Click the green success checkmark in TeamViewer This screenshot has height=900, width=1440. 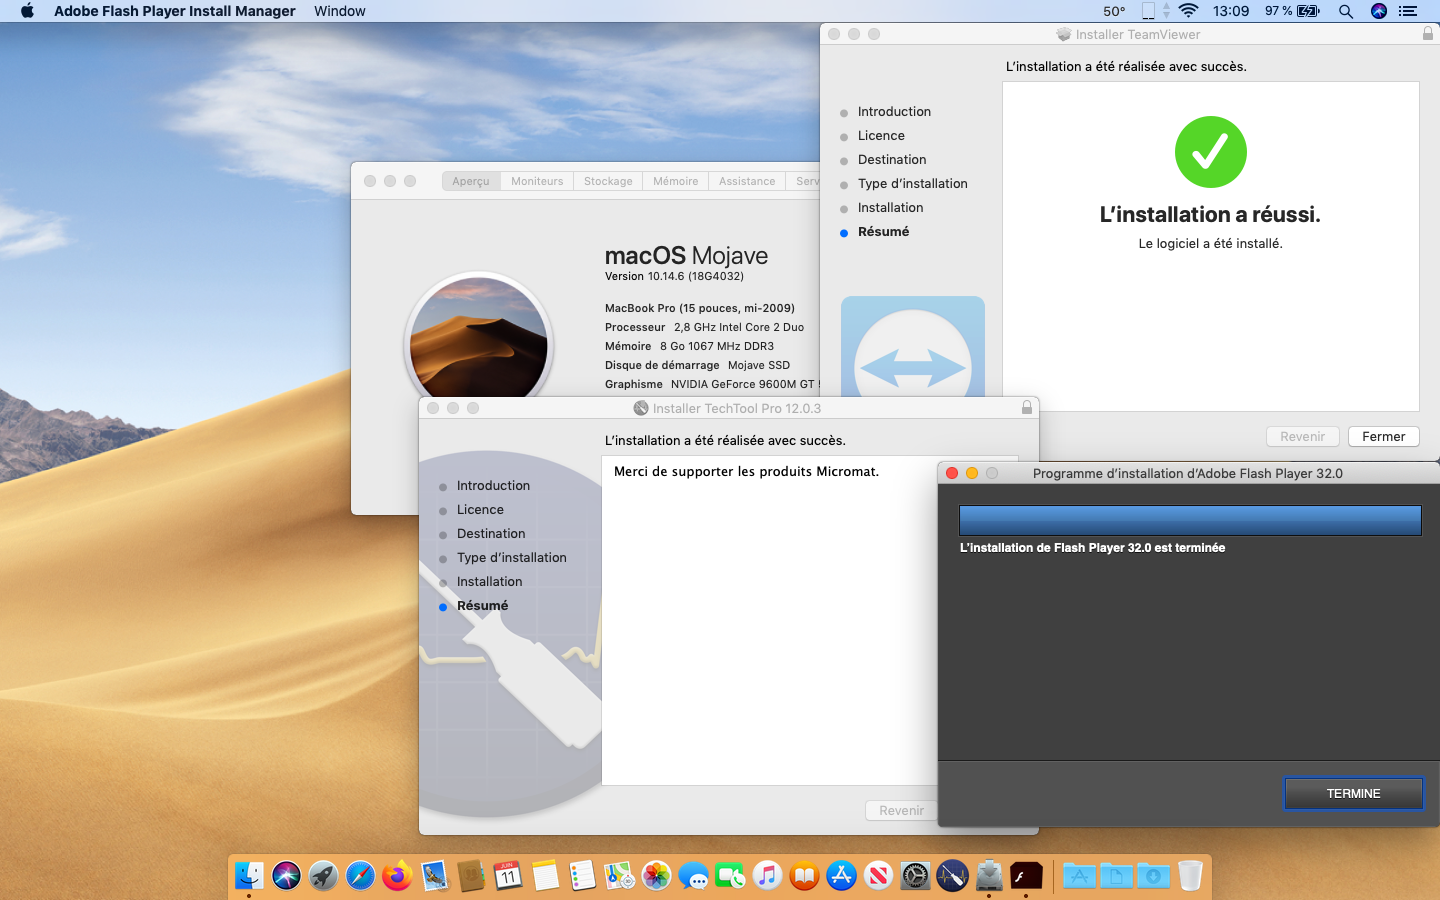point(1210,152)
